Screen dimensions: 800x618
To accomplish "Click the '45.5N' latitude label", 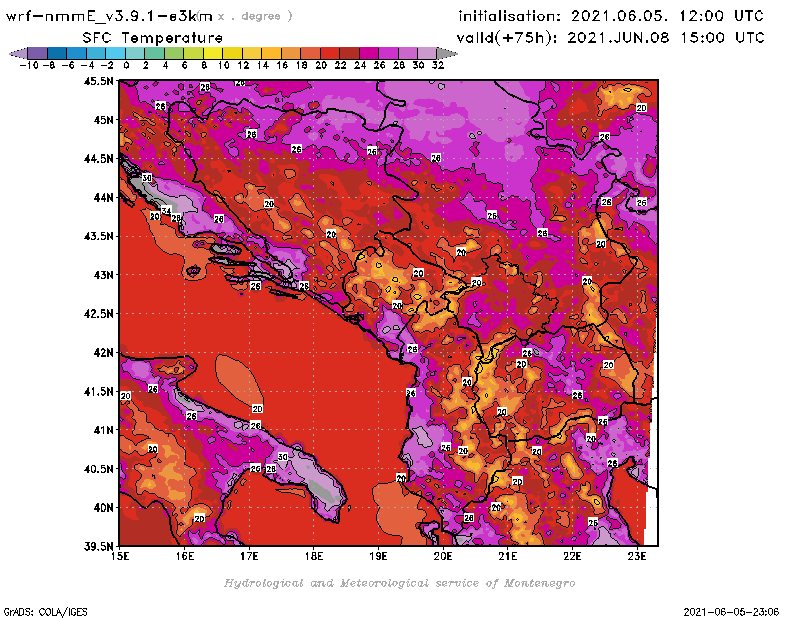I will [x=98, y=81].
